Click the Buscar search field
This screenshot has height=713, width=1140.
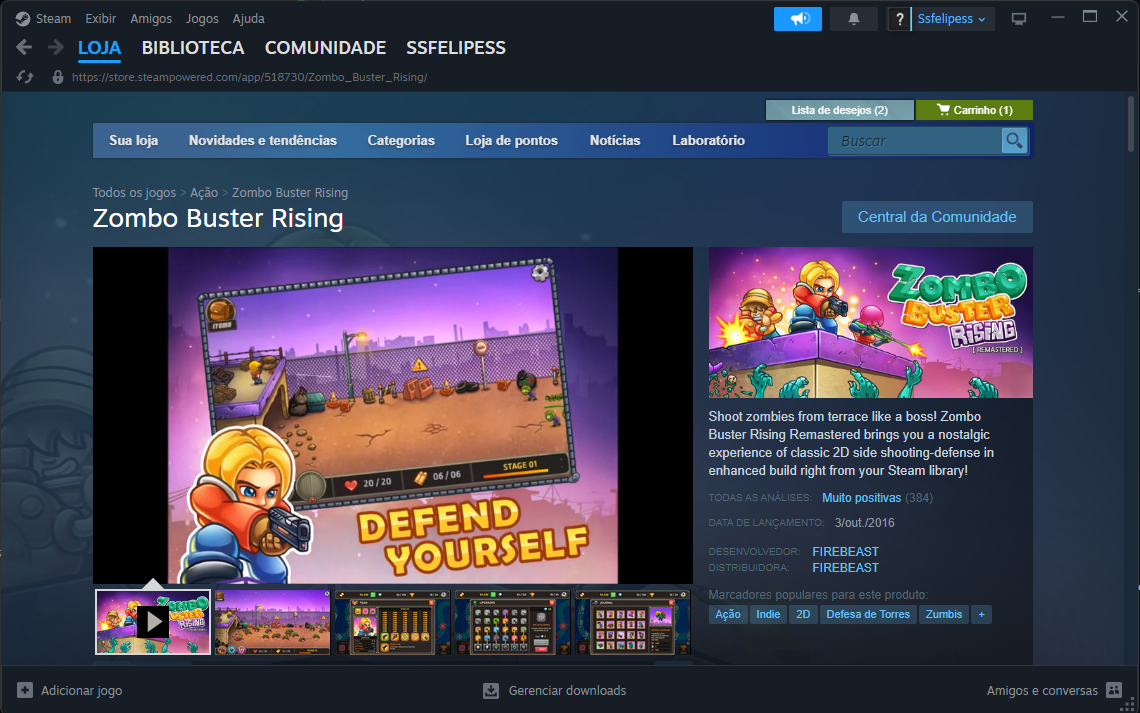[x=915, y=140]
